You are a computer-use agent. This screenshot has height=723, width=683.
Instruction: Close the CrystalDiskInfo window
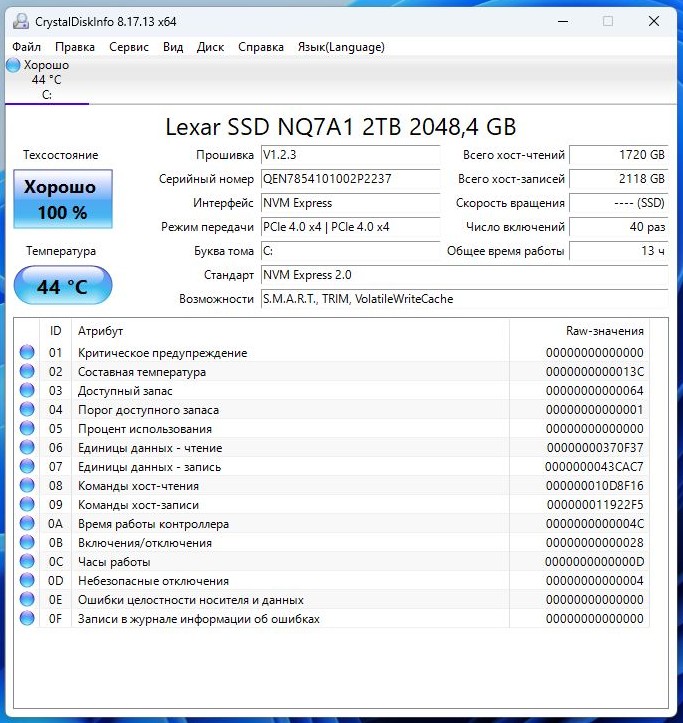[653, 21]
